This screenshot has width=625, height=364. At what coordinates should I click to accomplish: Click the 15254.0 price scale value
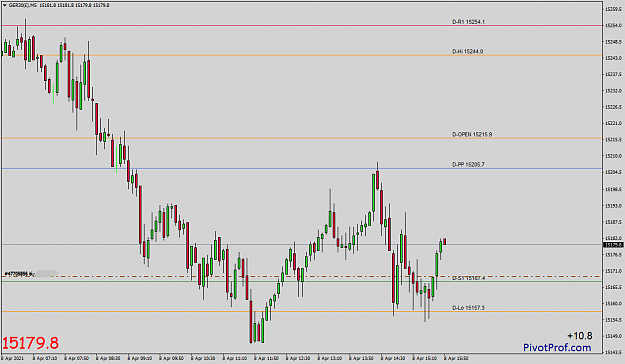coord(613,25)
